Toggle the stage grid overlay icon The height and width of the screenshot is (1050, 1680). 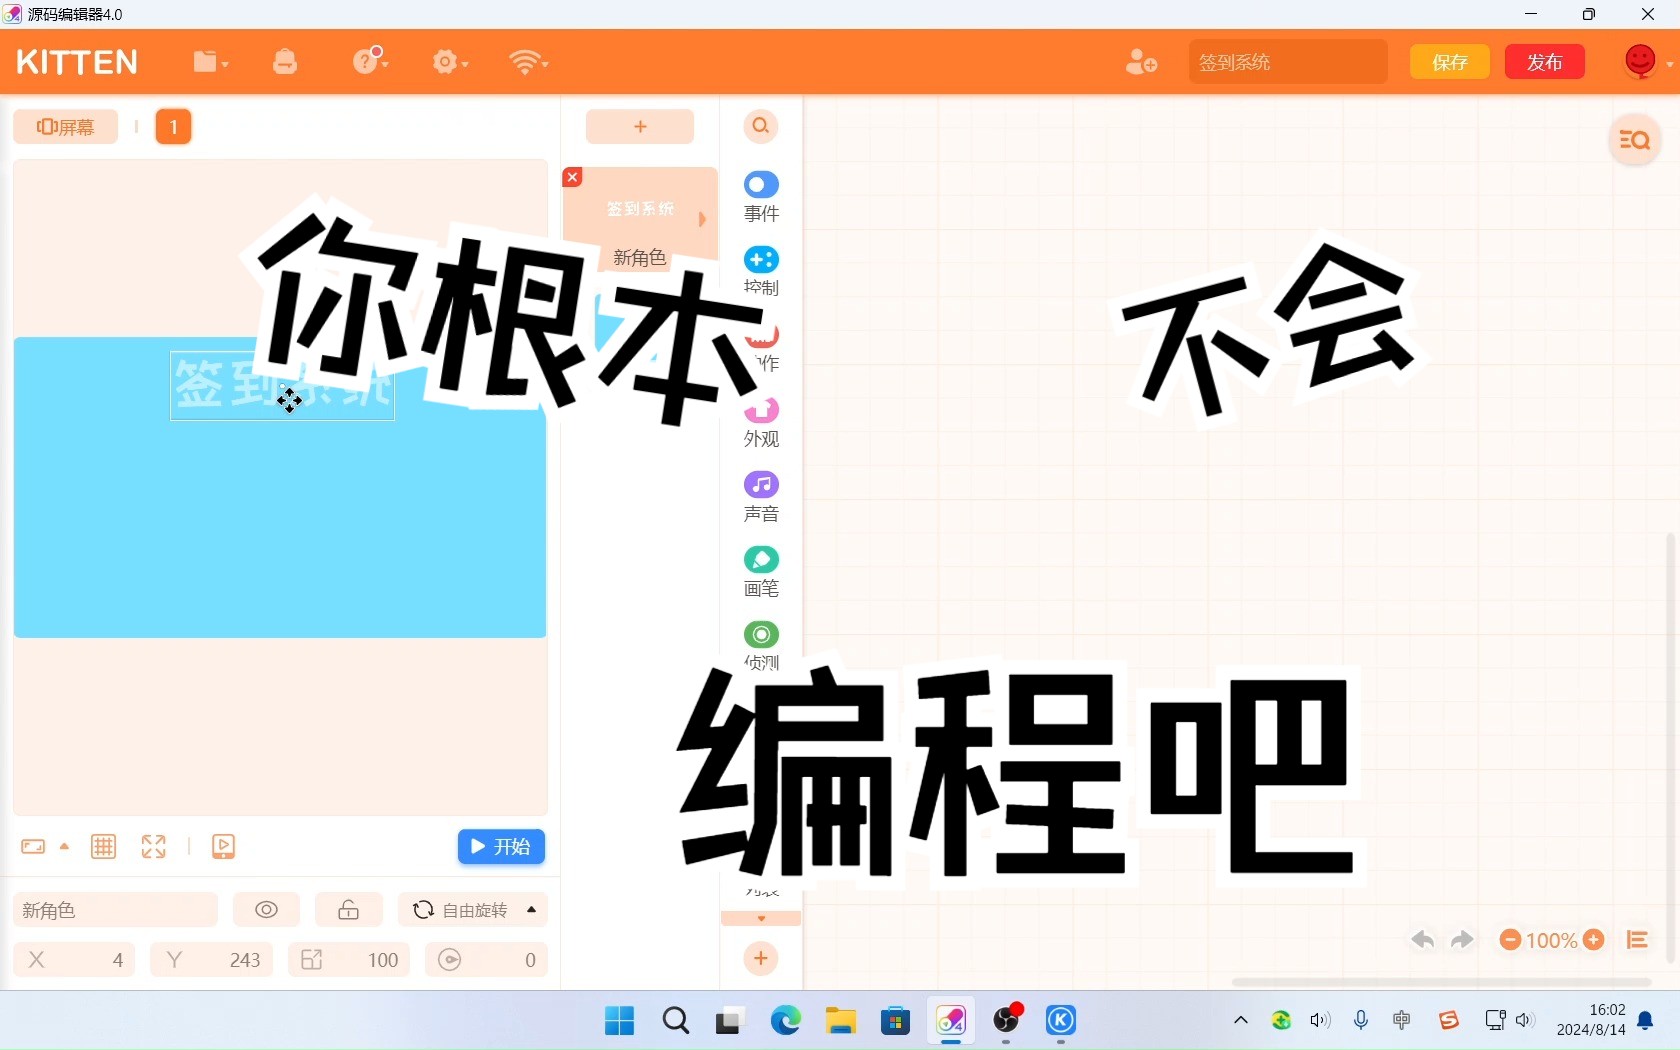pos(103,847)
